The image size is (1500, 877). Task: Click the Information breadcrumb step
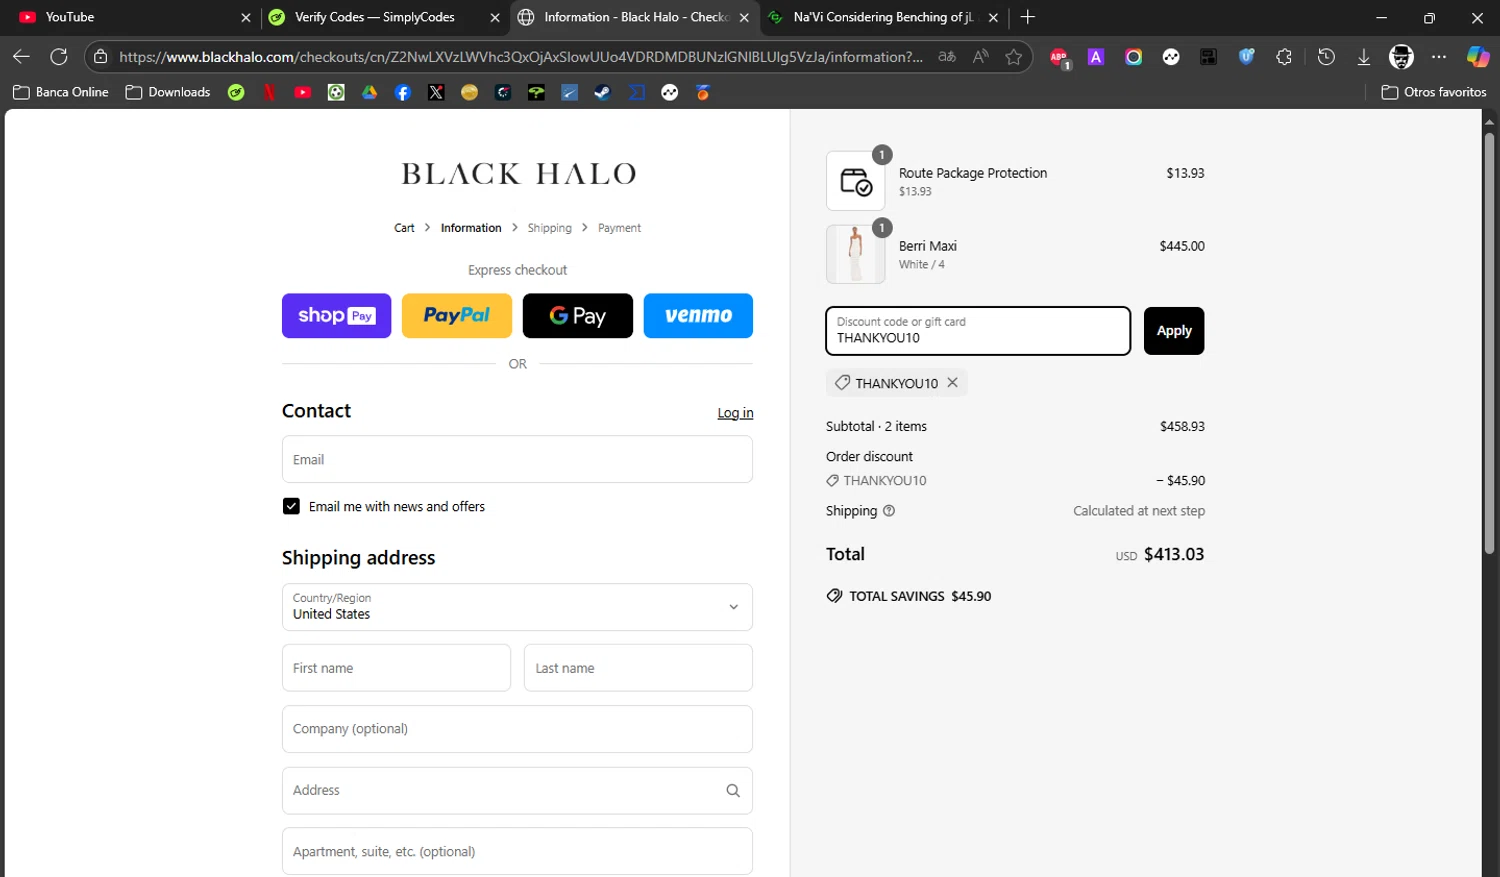pyautogui.click(x=471, y=228)
